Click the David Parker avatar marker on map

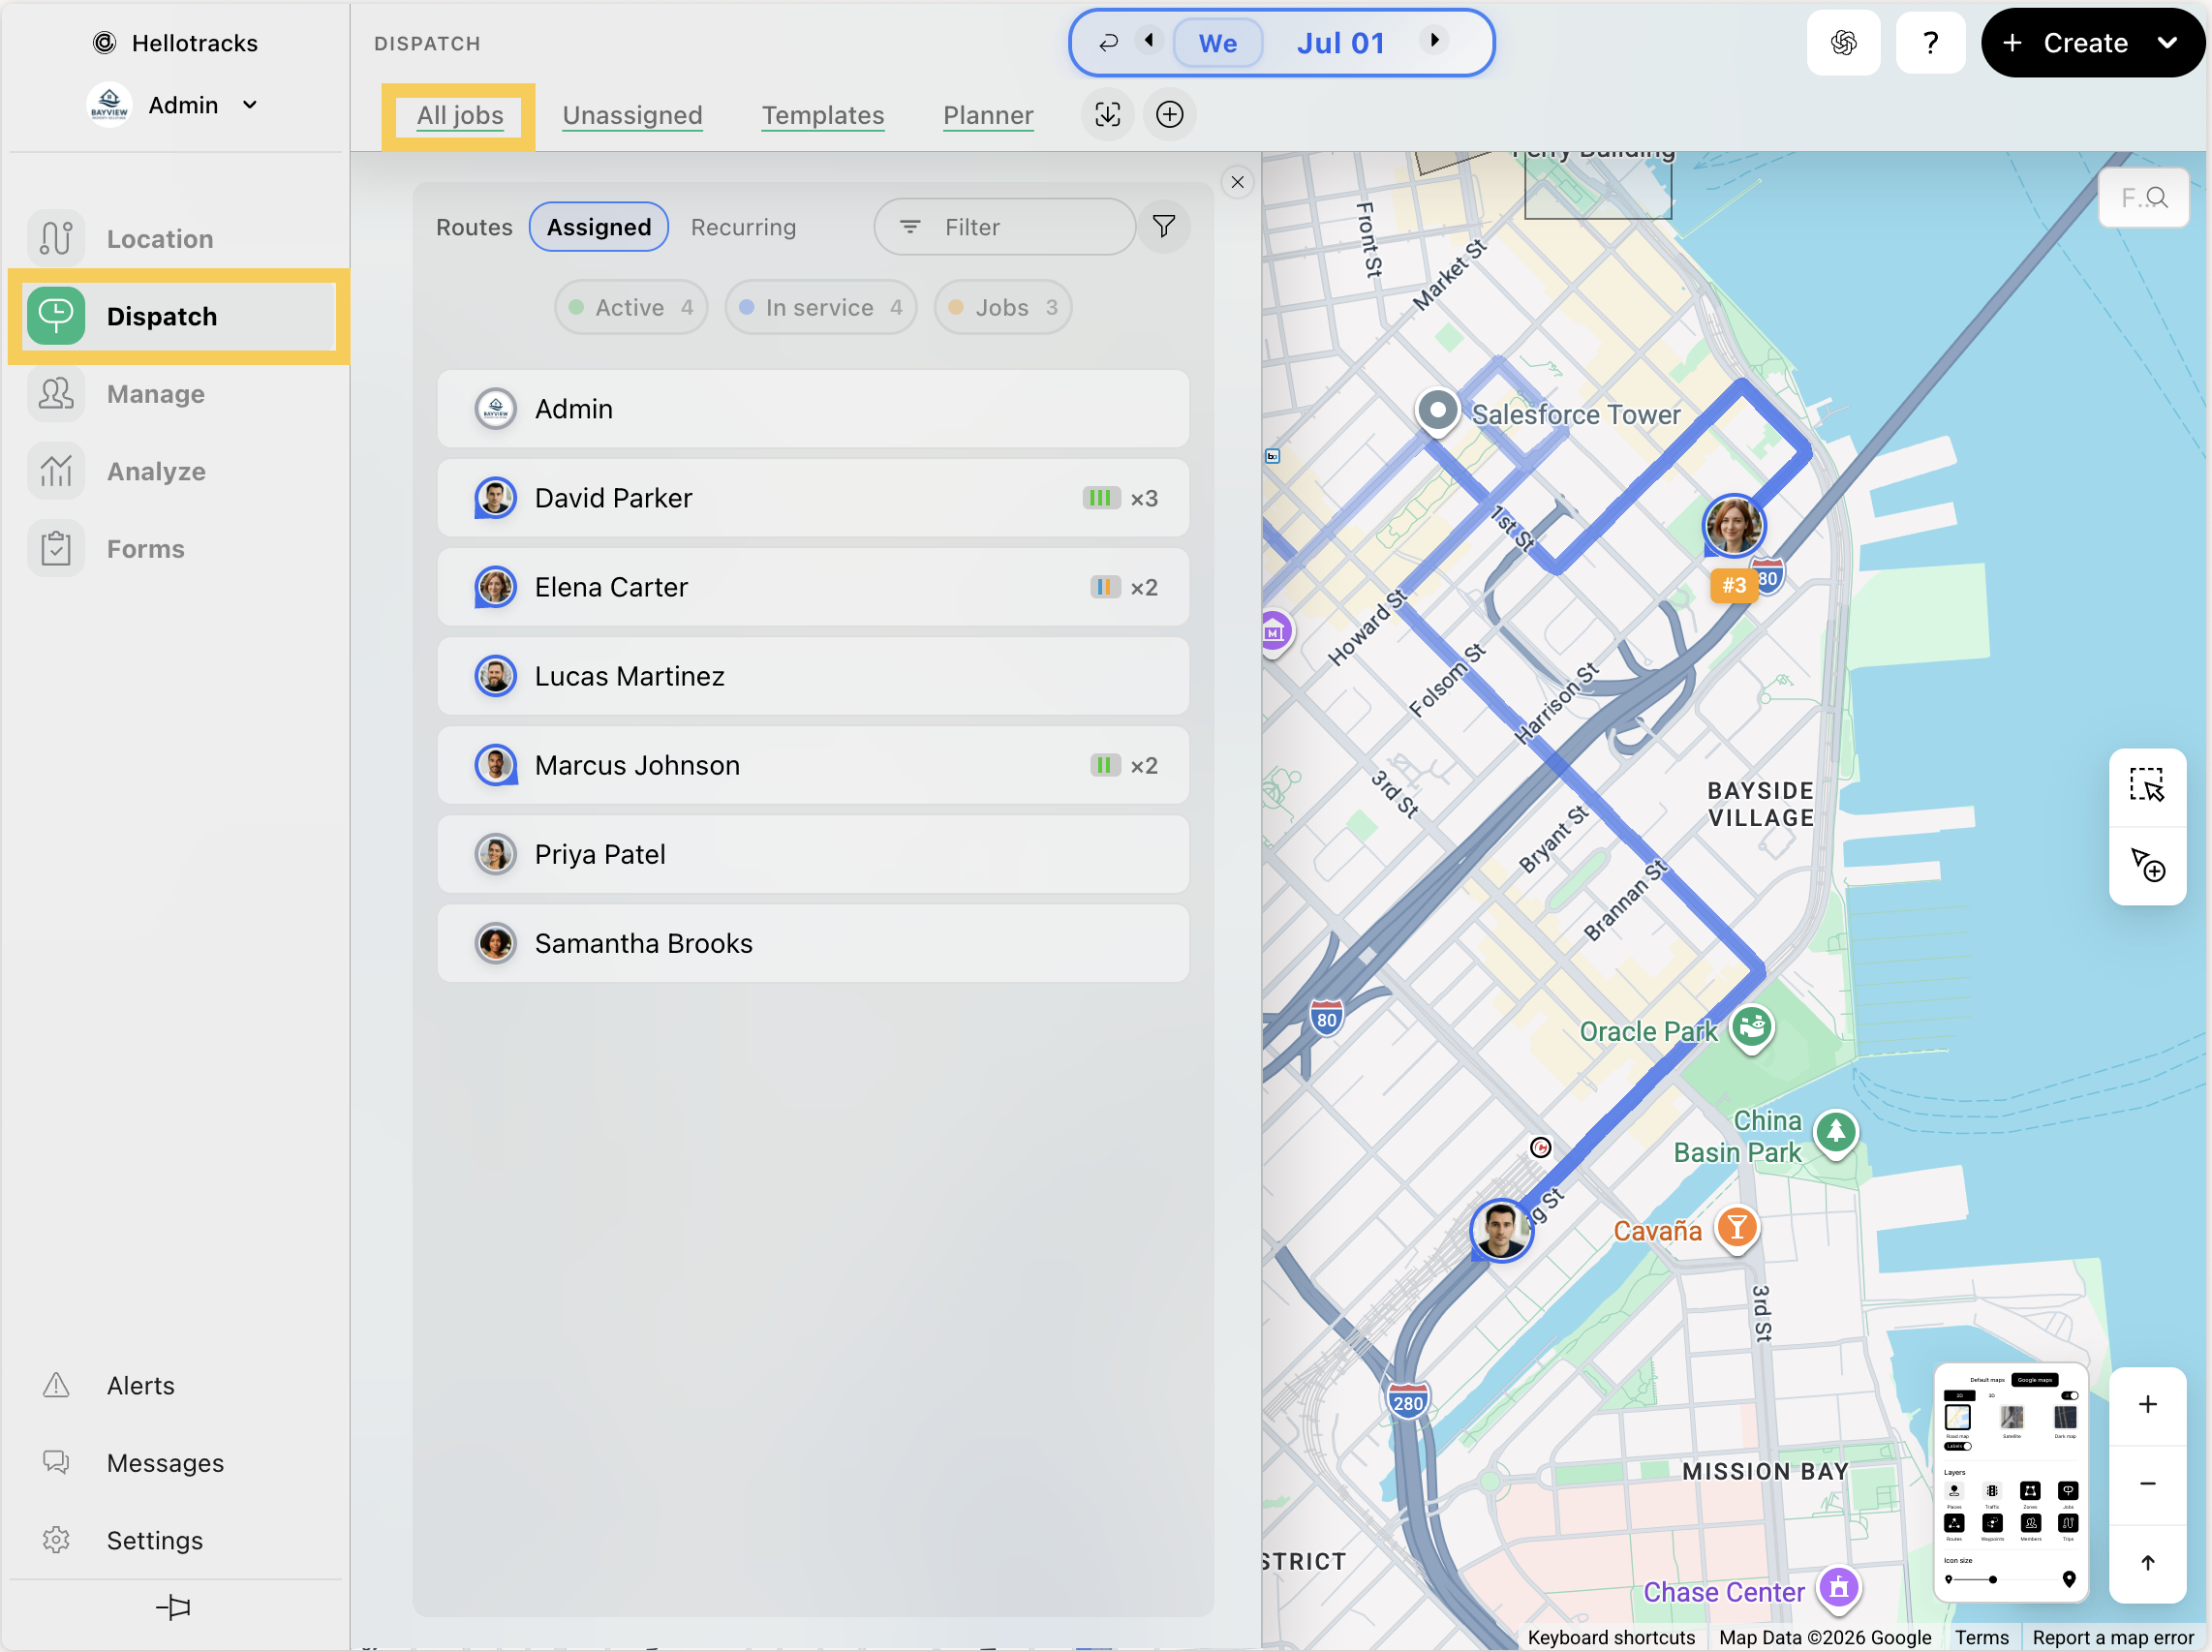tap(1501, 1230)
